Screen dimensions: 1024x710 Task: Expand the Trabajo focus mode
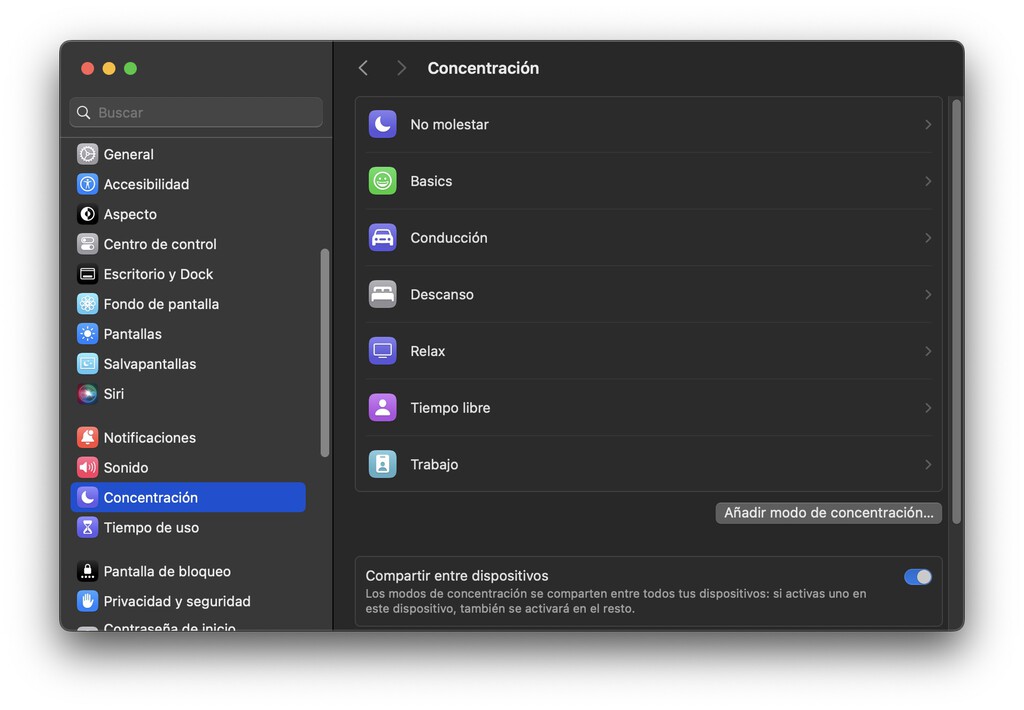[x=650, y=463]
